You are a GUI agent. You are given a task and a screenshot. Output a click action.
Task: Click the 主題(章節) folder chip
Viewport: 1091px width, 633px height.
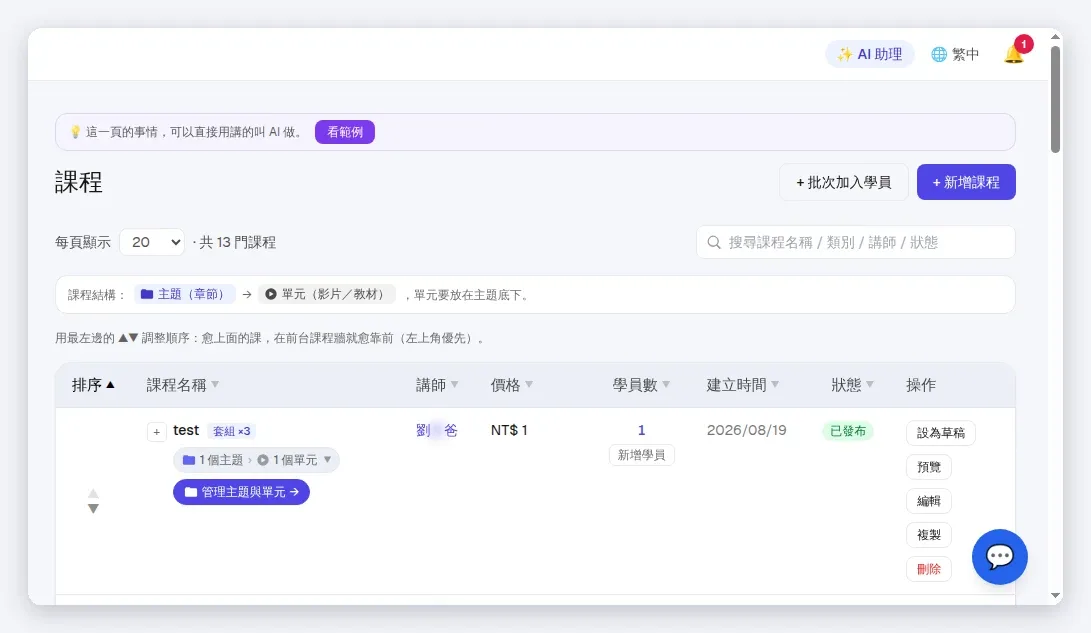pos(184,294)
